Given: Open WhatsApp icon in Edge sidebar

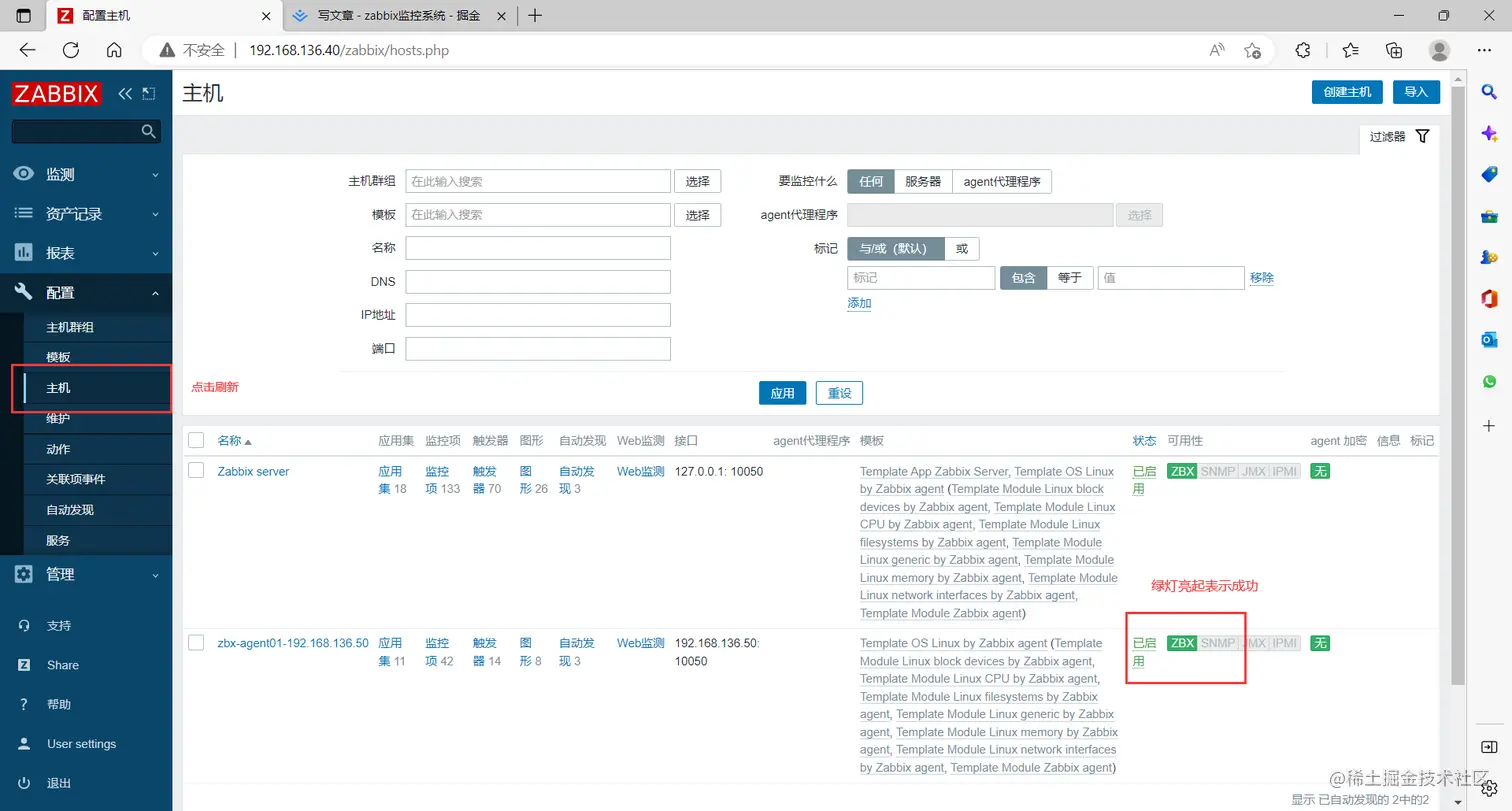Looking at the screenshot, I should click(1489, 382).
